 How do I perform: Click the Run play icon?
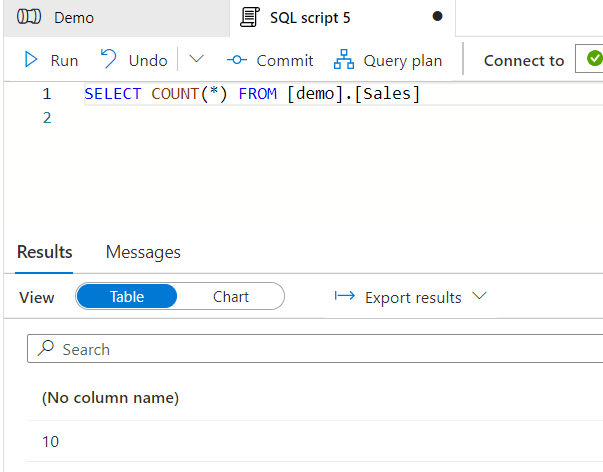tap(32, 60)
